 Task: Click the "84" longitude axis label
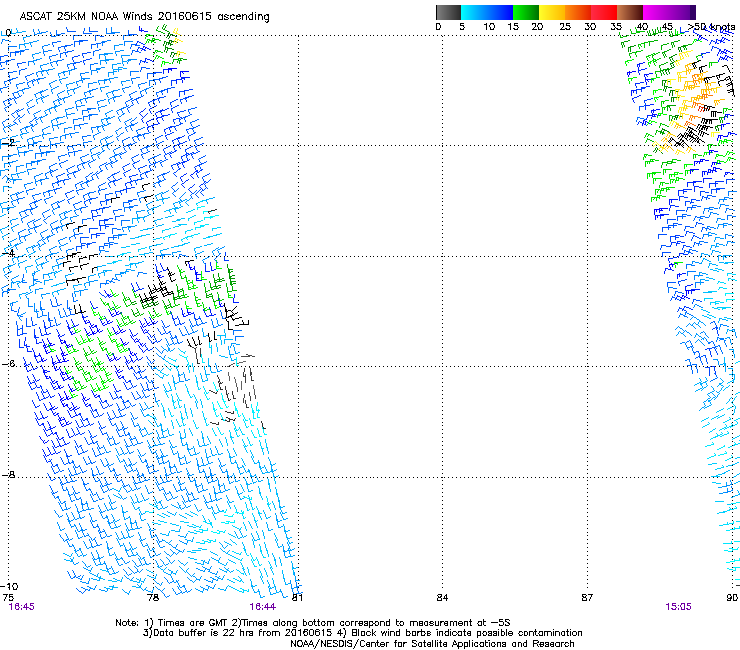(x=442, y=598)
